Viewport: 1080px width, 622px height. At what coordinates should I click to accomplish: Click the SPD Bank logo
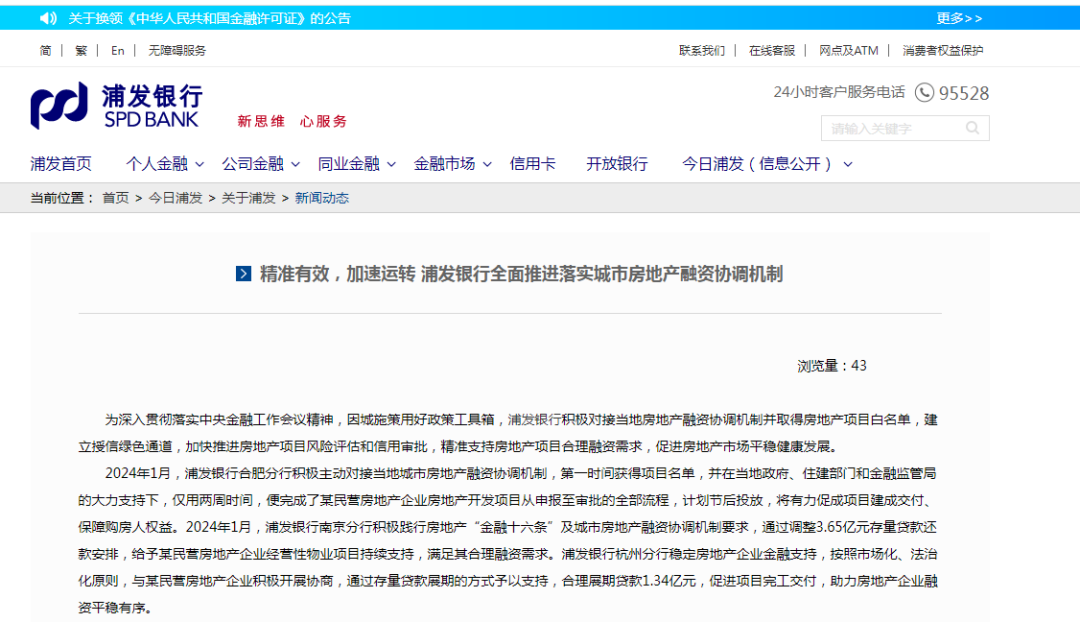click(116, 106)
